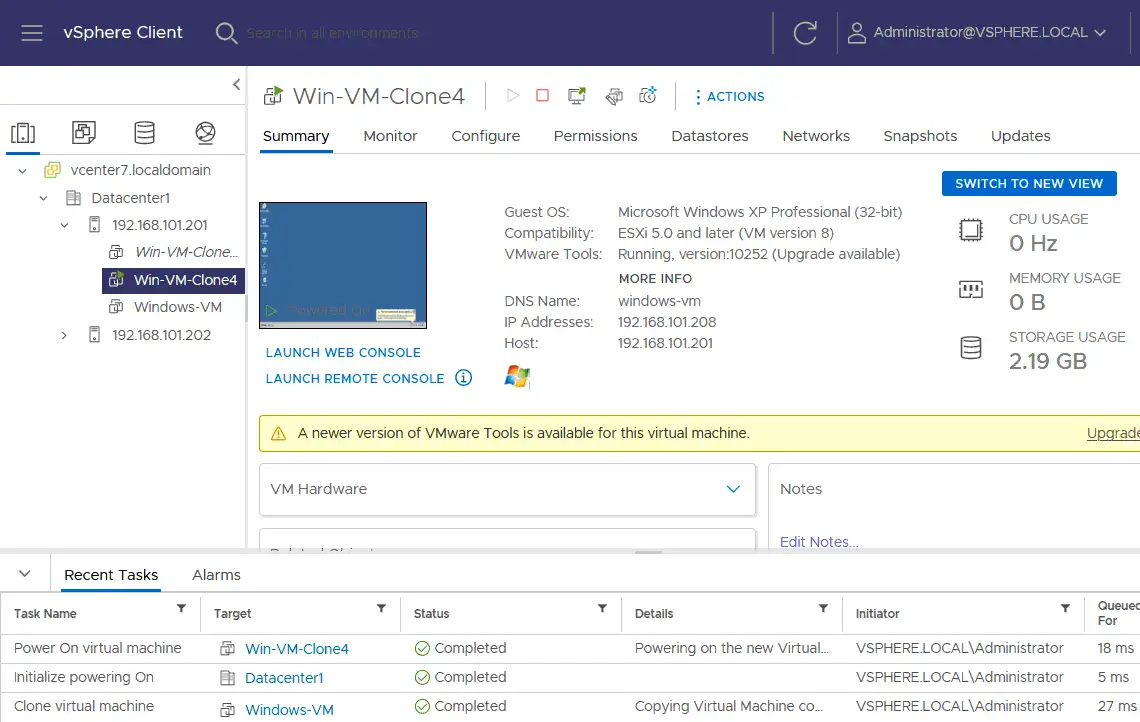Collapse the vcenter7.localdomain tree node
The height and width of the screenshot is (722, 1140).
(23, 171)
